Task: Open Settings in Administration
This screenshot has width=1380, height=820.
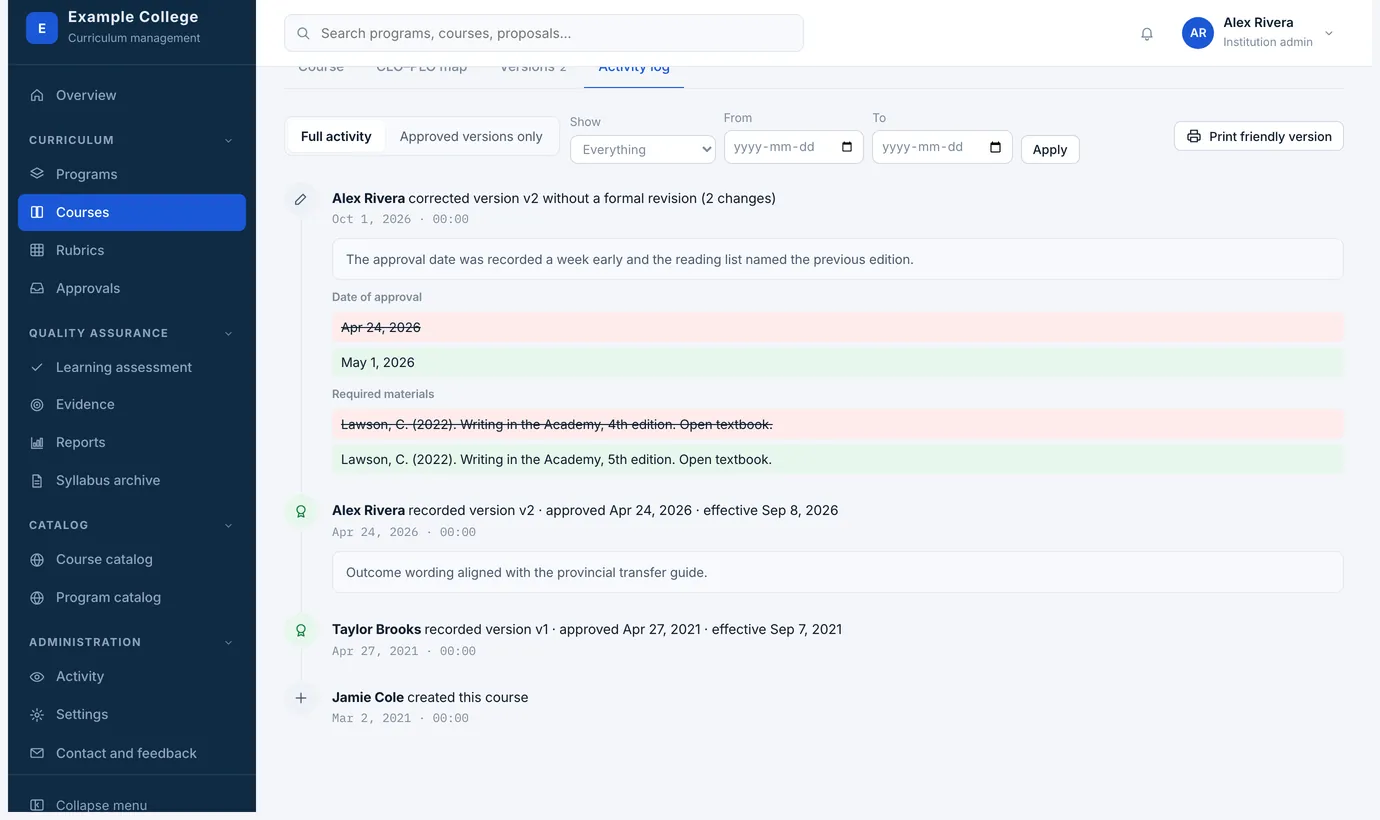Action: click(x=132, y=715)
